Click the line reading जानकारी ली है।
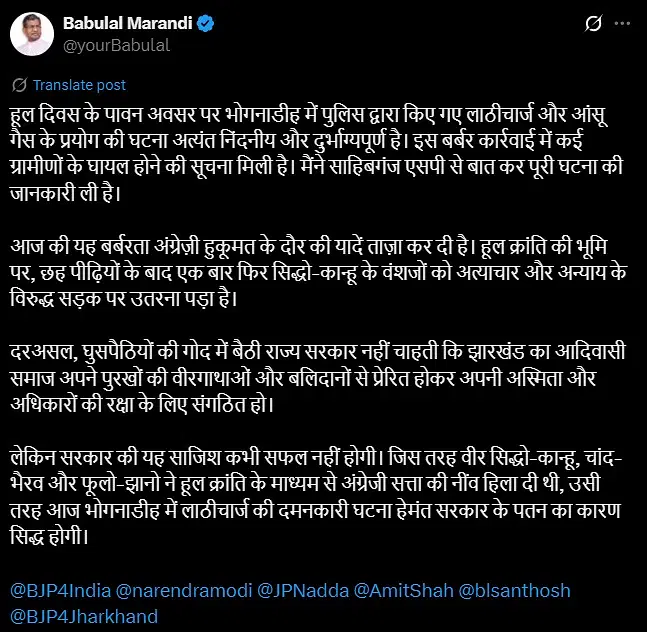This screenshot has width=647, height=632. [x=65, y=193]
